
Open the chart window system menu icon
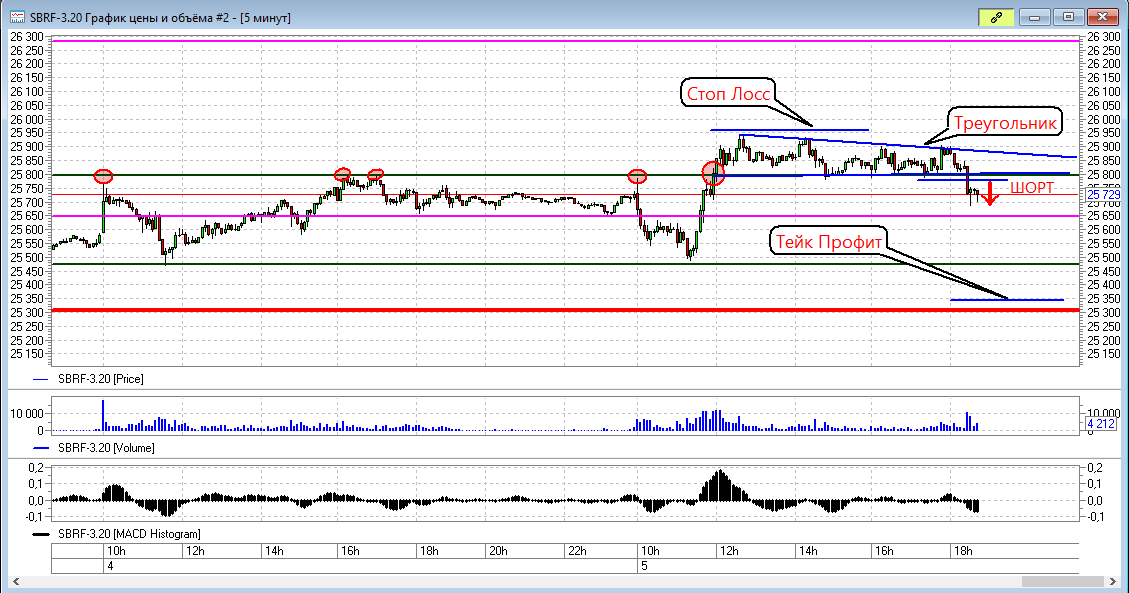point(17,17)
